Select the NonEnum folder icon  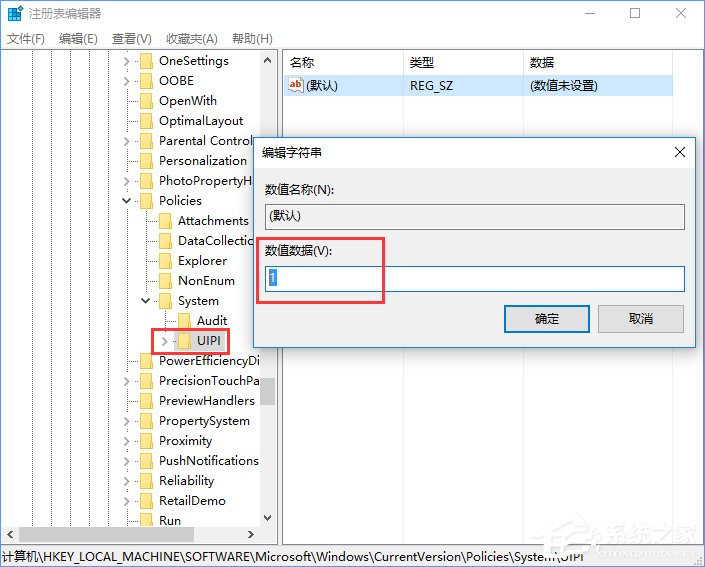coord(165,281)
